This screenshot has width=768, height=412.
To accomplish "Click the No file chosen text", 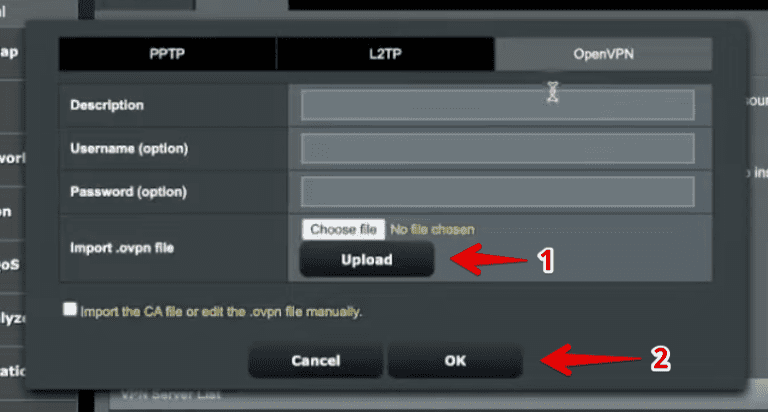I will (x=432, y=229).
